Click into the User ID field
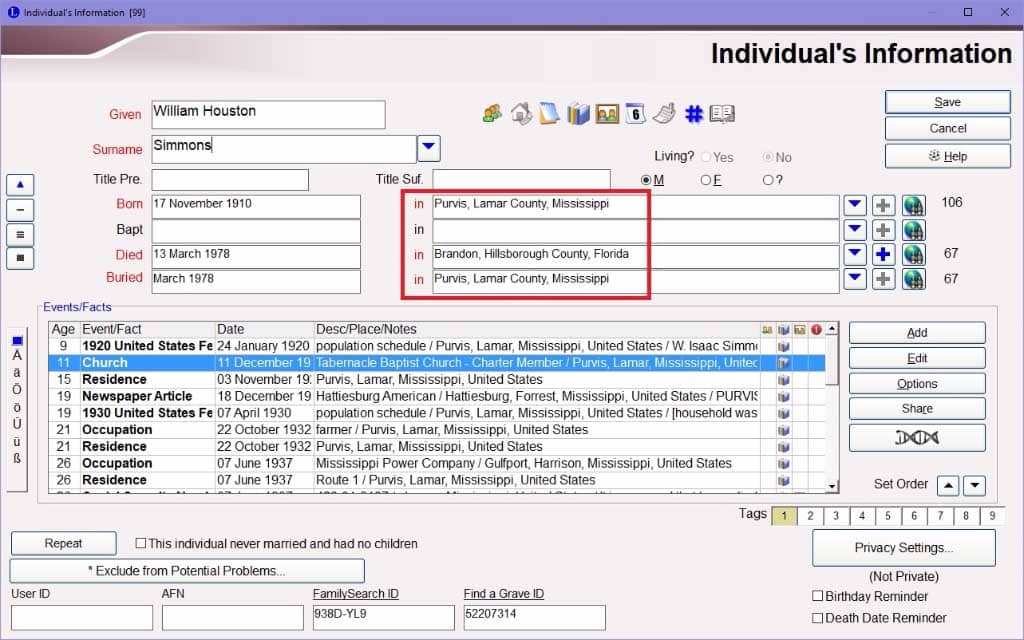The width and height of the screenshot is (1024, 640). [x=82, y=617]
